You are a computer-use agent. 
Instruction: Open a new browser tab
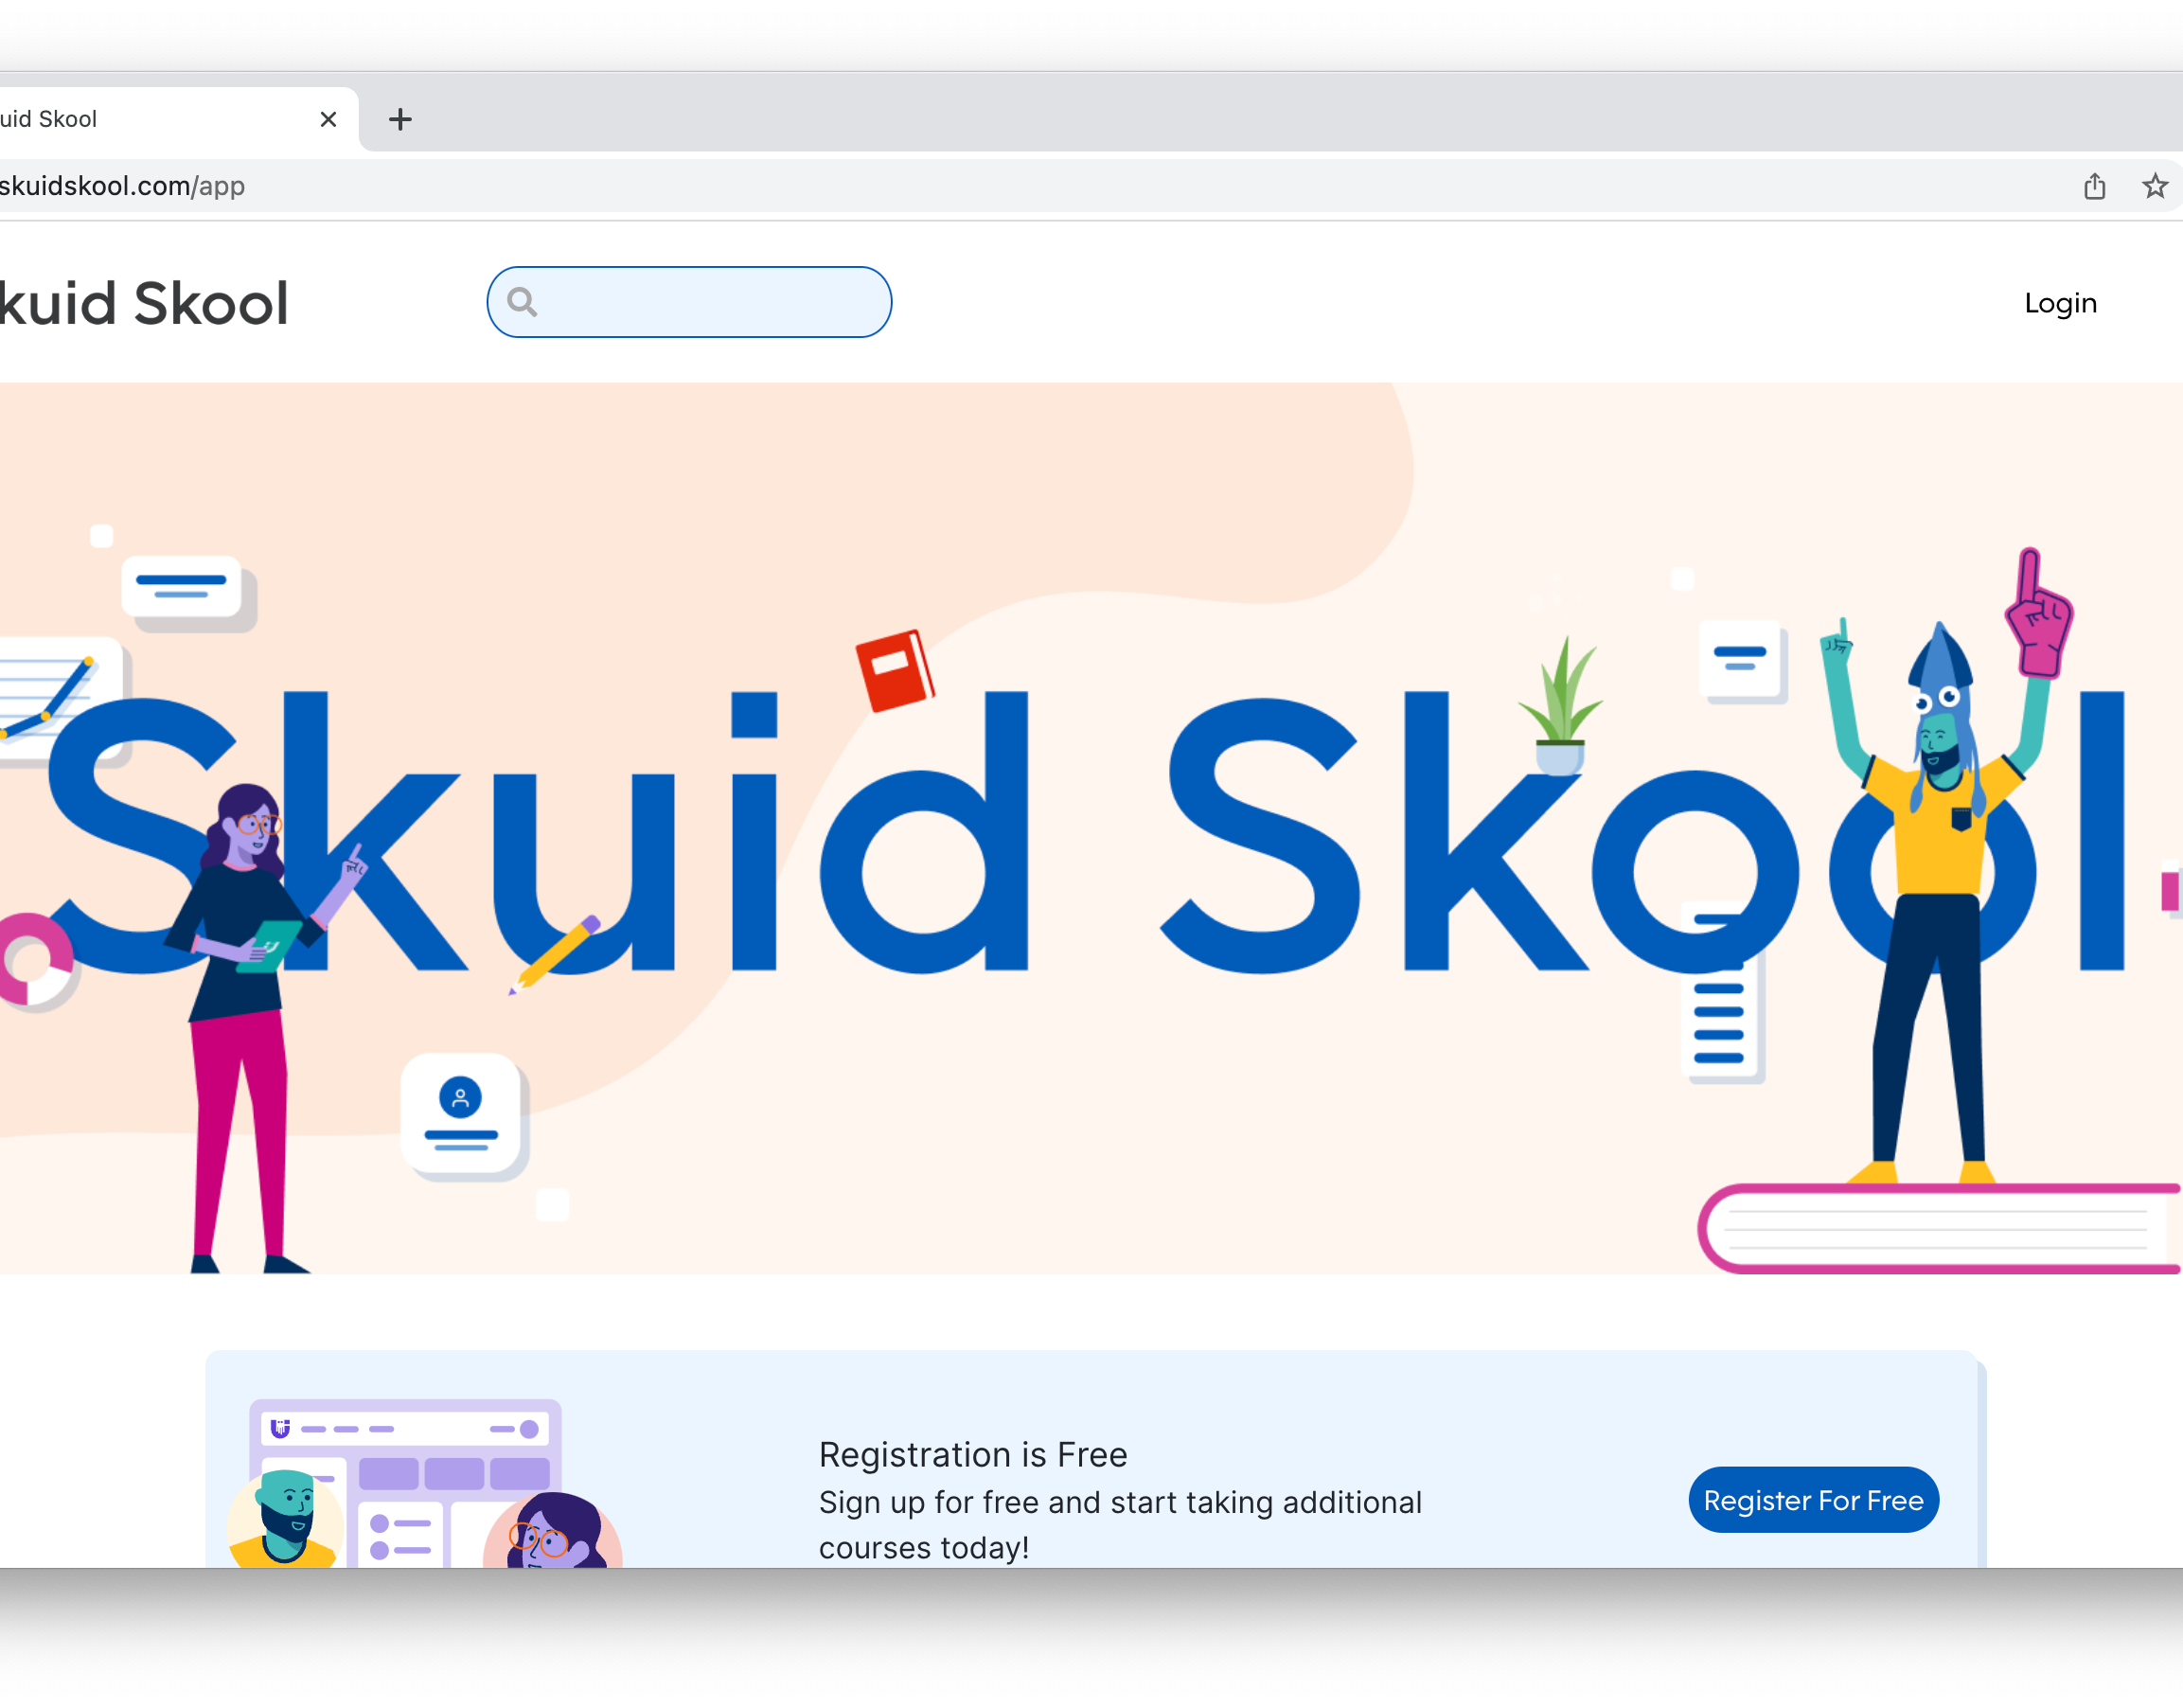click(x=400, y=119)
